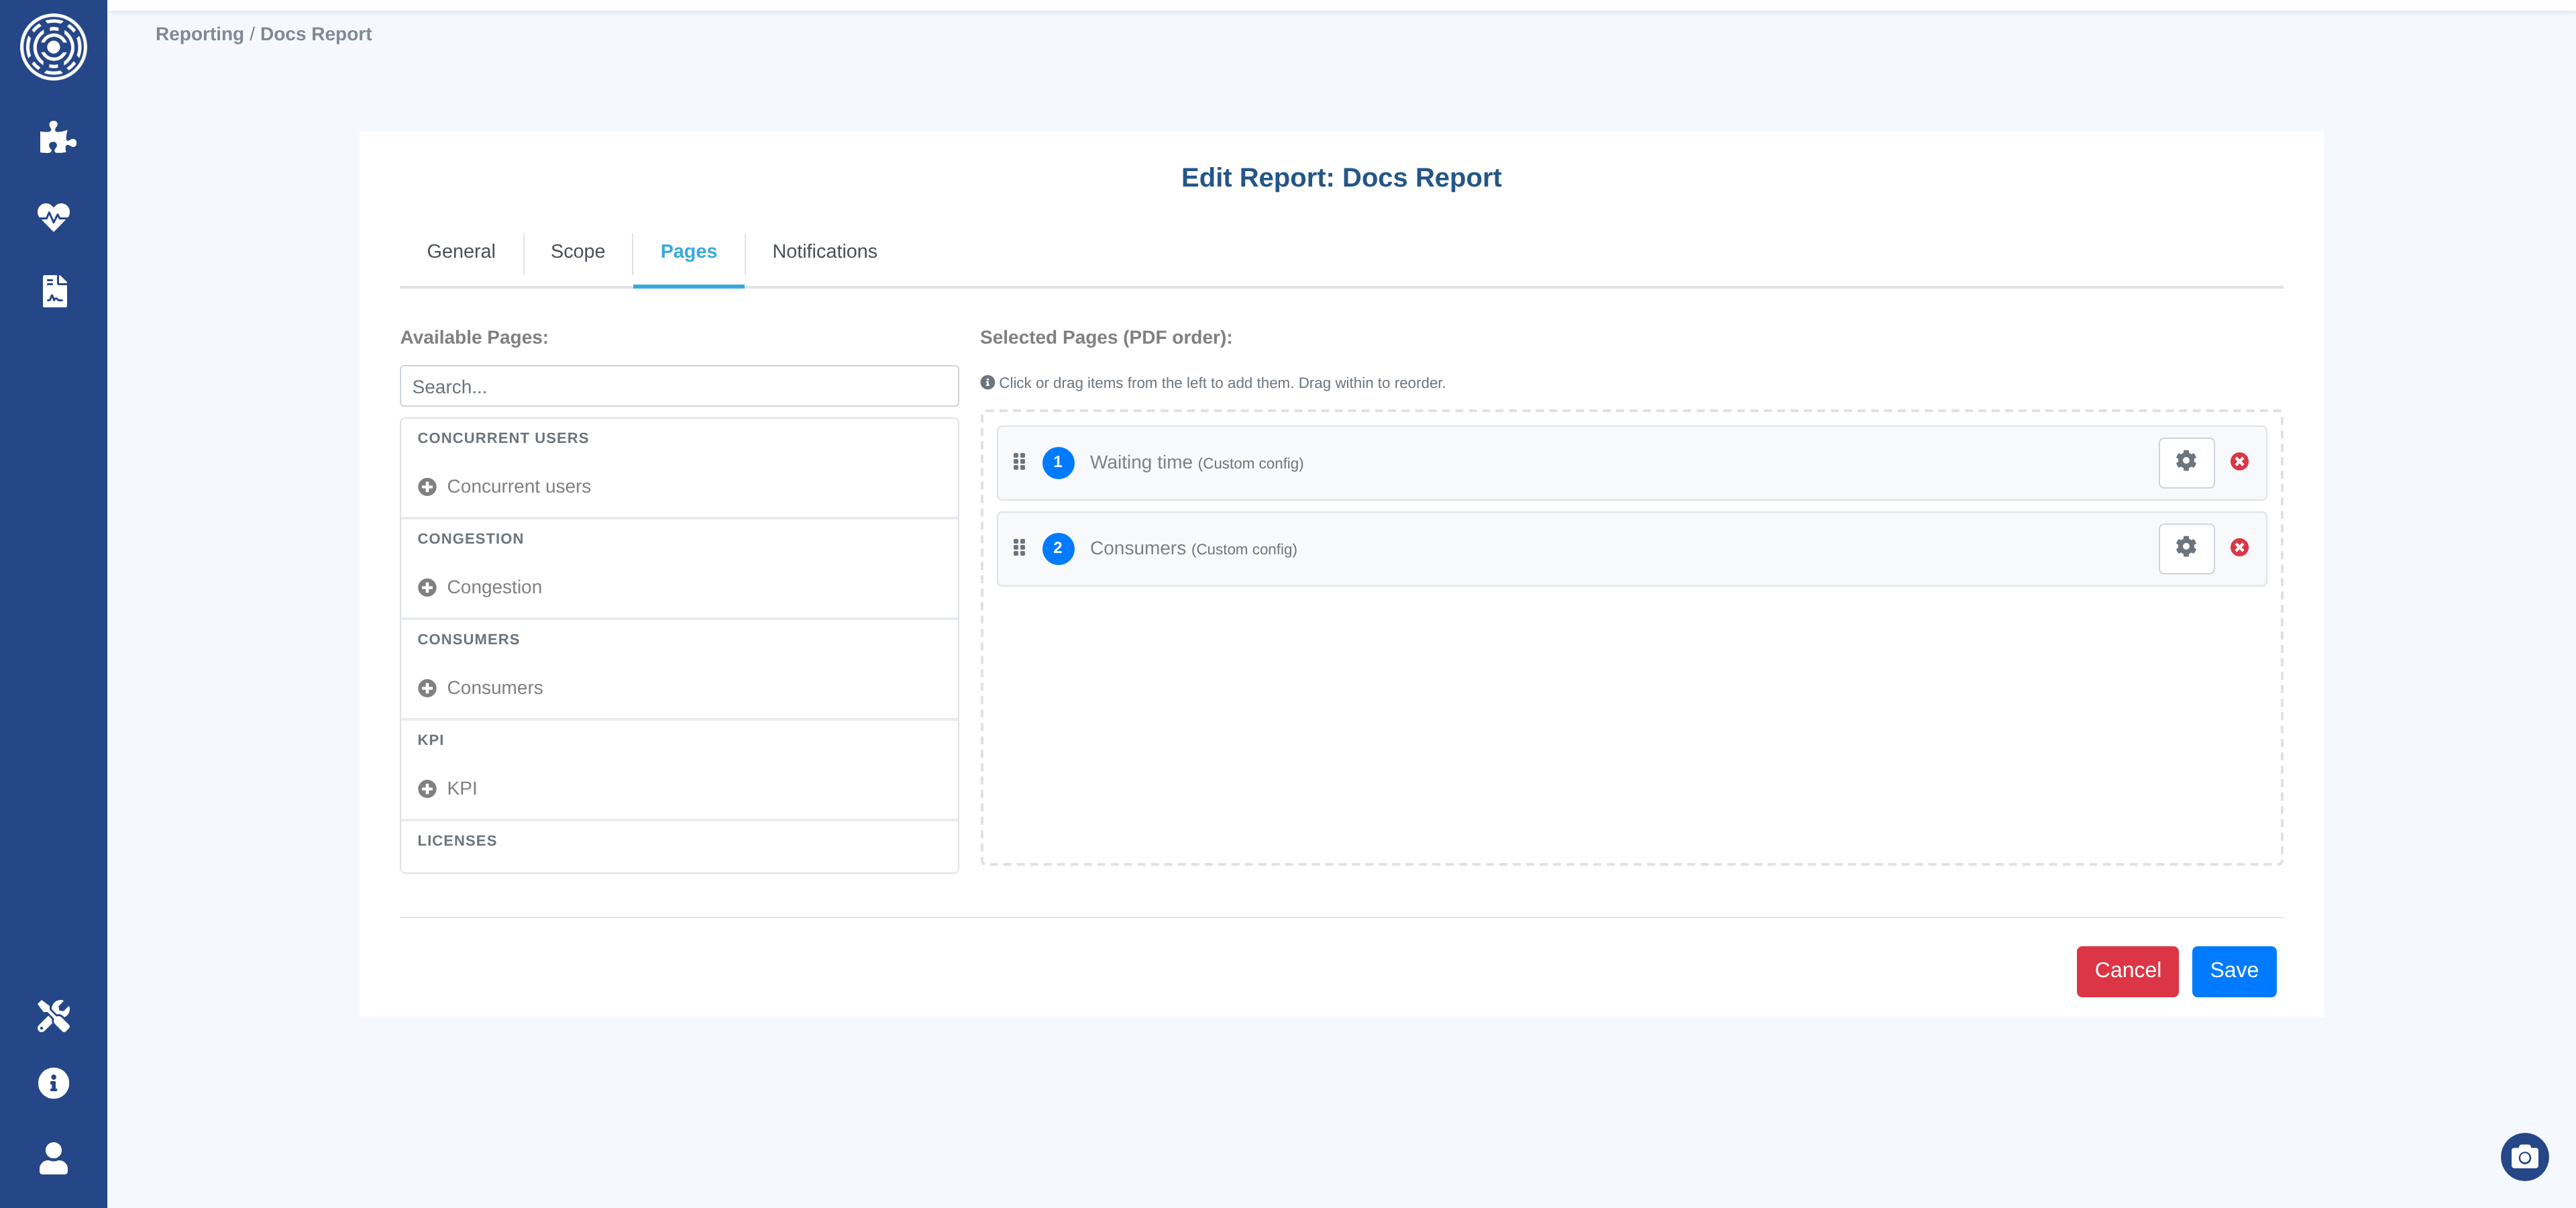Click plus icon next to Congestion
This screenshot has width=2576, height=1208.
point(427,588)
